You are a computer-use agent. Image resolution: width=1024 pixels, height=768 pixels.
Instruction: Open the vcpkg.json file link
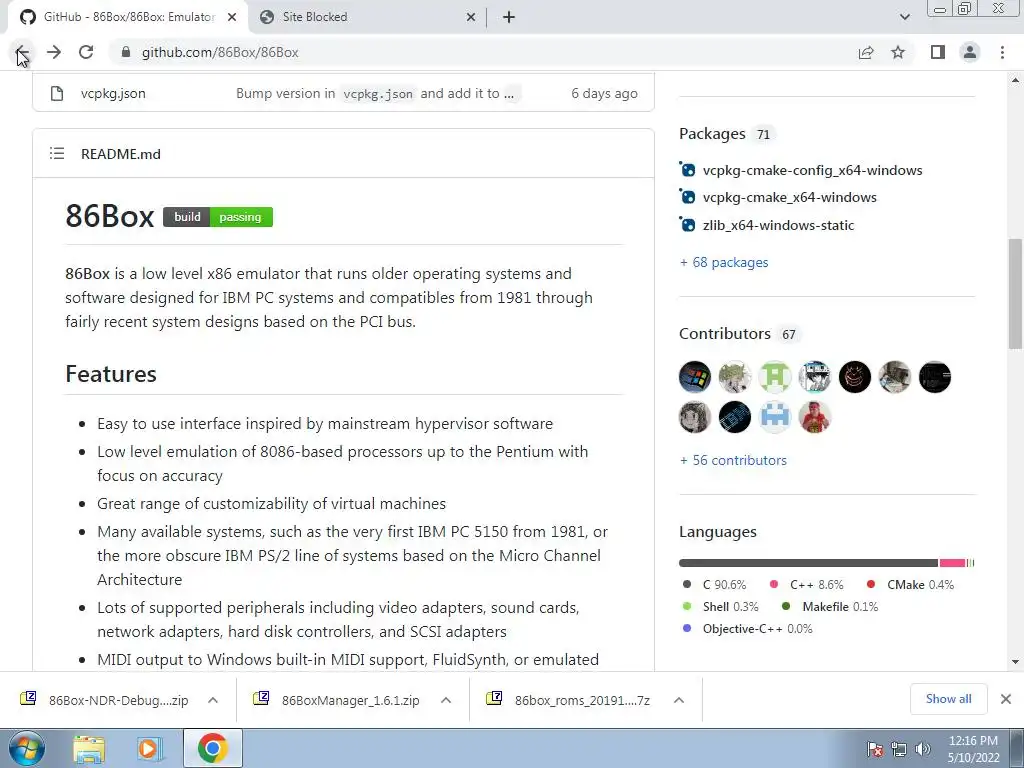(113, 93)
